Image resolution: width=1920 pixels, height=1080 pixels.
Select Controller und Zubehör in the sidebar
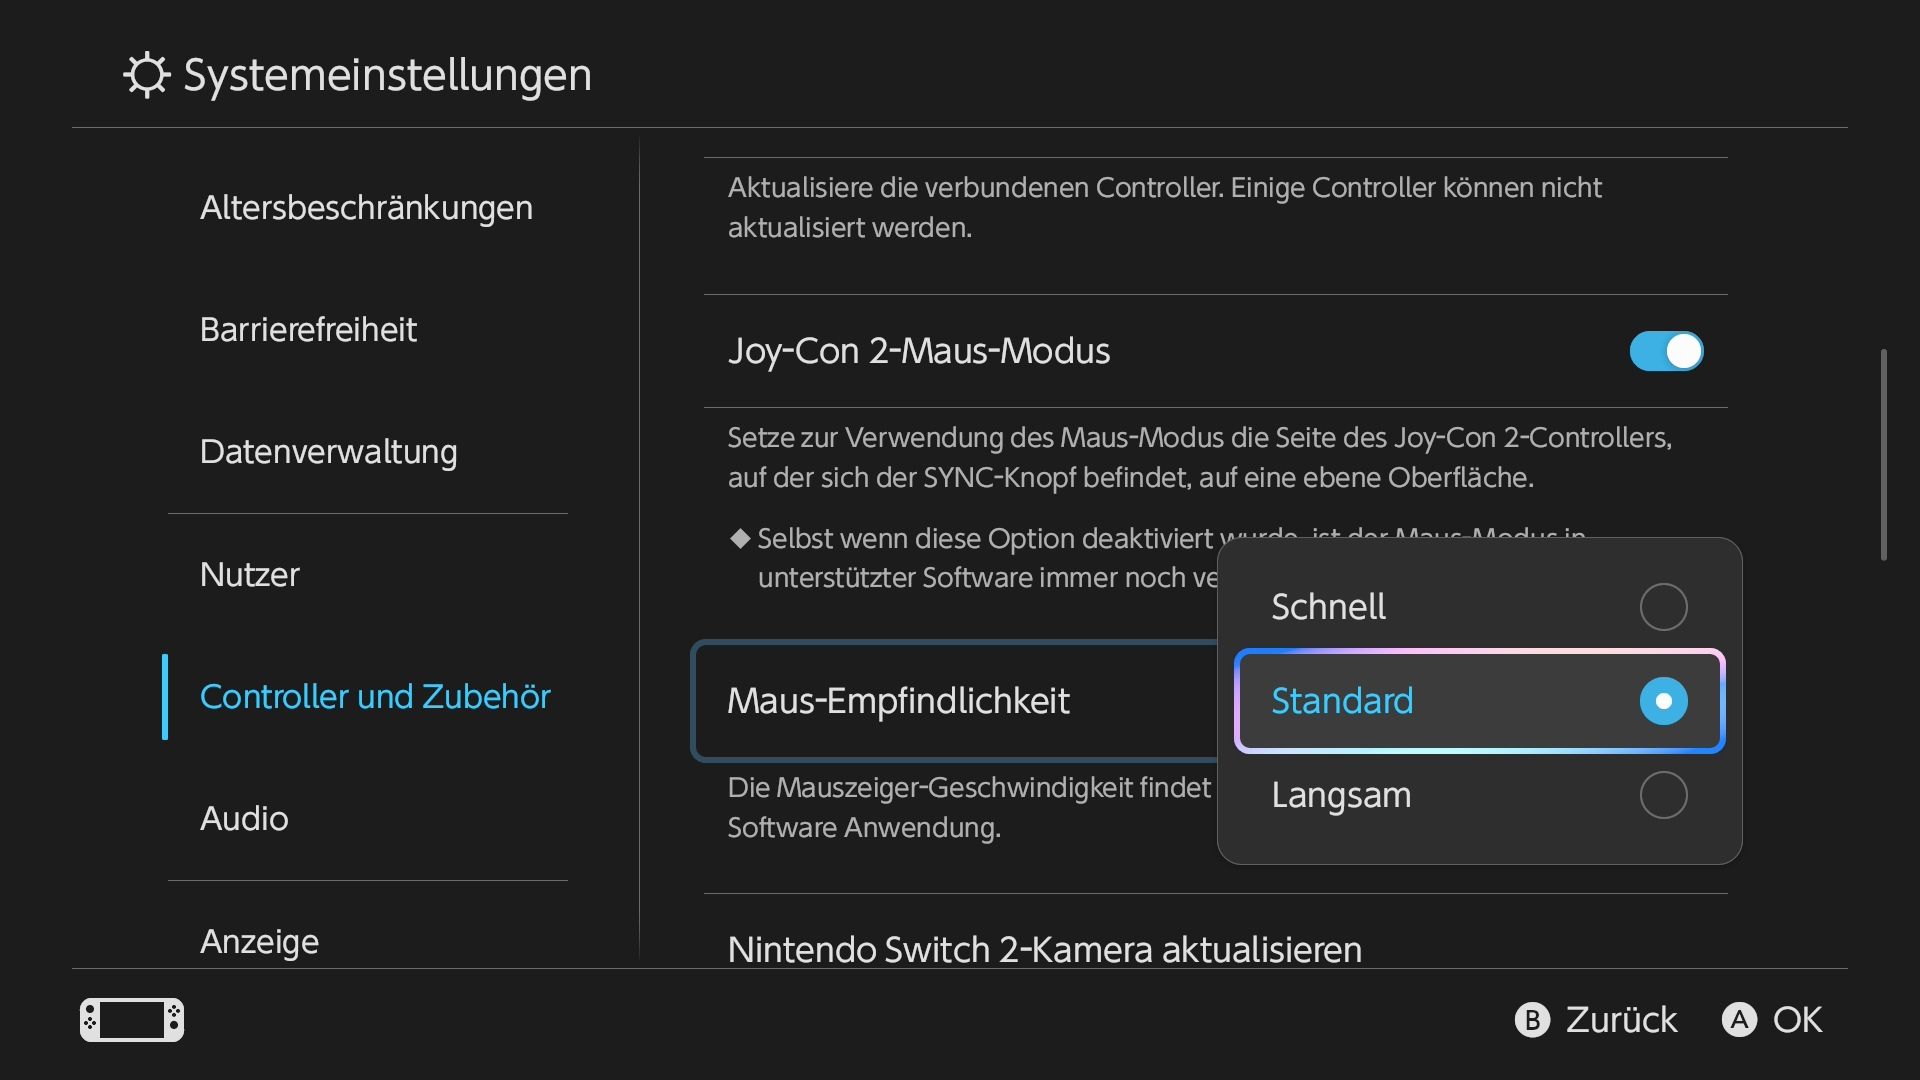[x=375, y=697]
